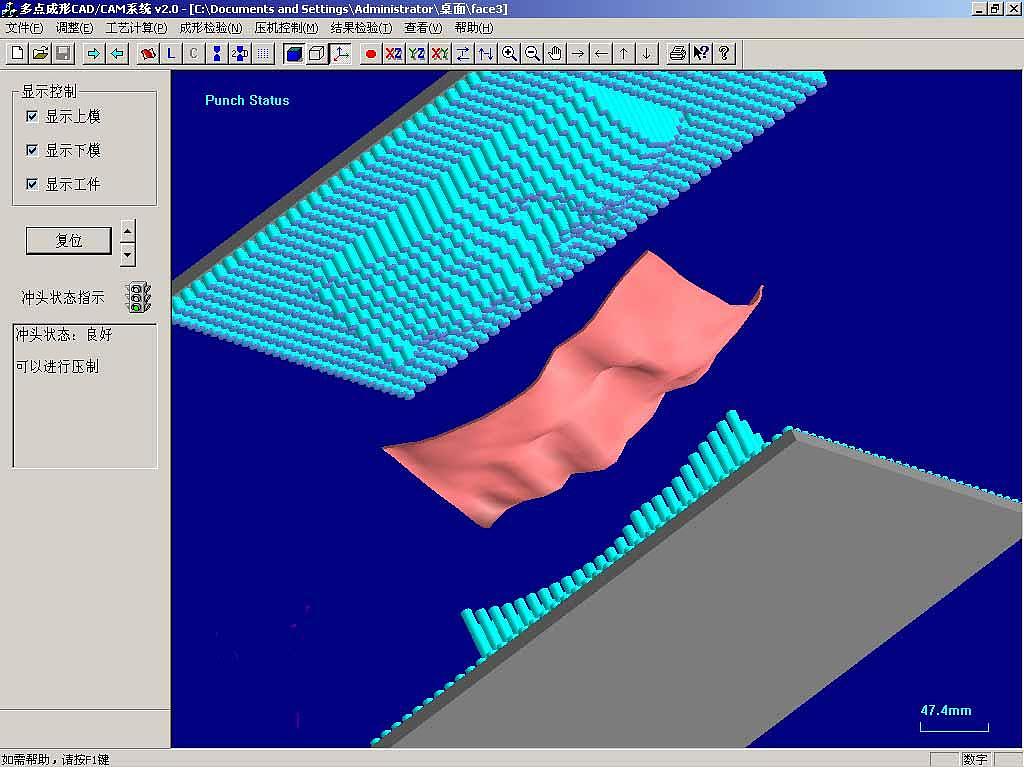
Task: Disable the 显示工件 checkbox
Action: [33, 185]
